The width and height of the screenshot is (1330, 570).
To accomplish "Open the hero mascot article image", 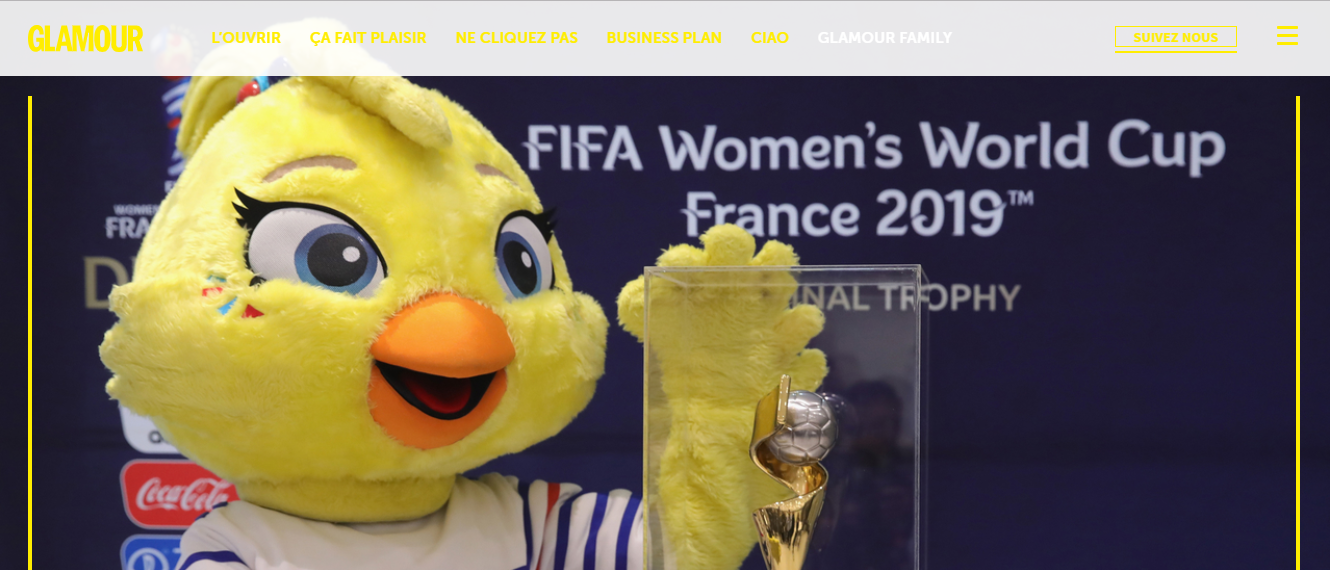I will (x=664, y=333).
